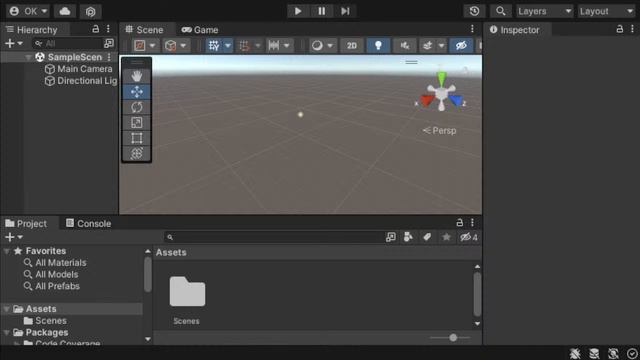Viewport: 640px width, 360px height.
Task: Collapse the Favorites tree group
Action: click(x=7, y=251)
